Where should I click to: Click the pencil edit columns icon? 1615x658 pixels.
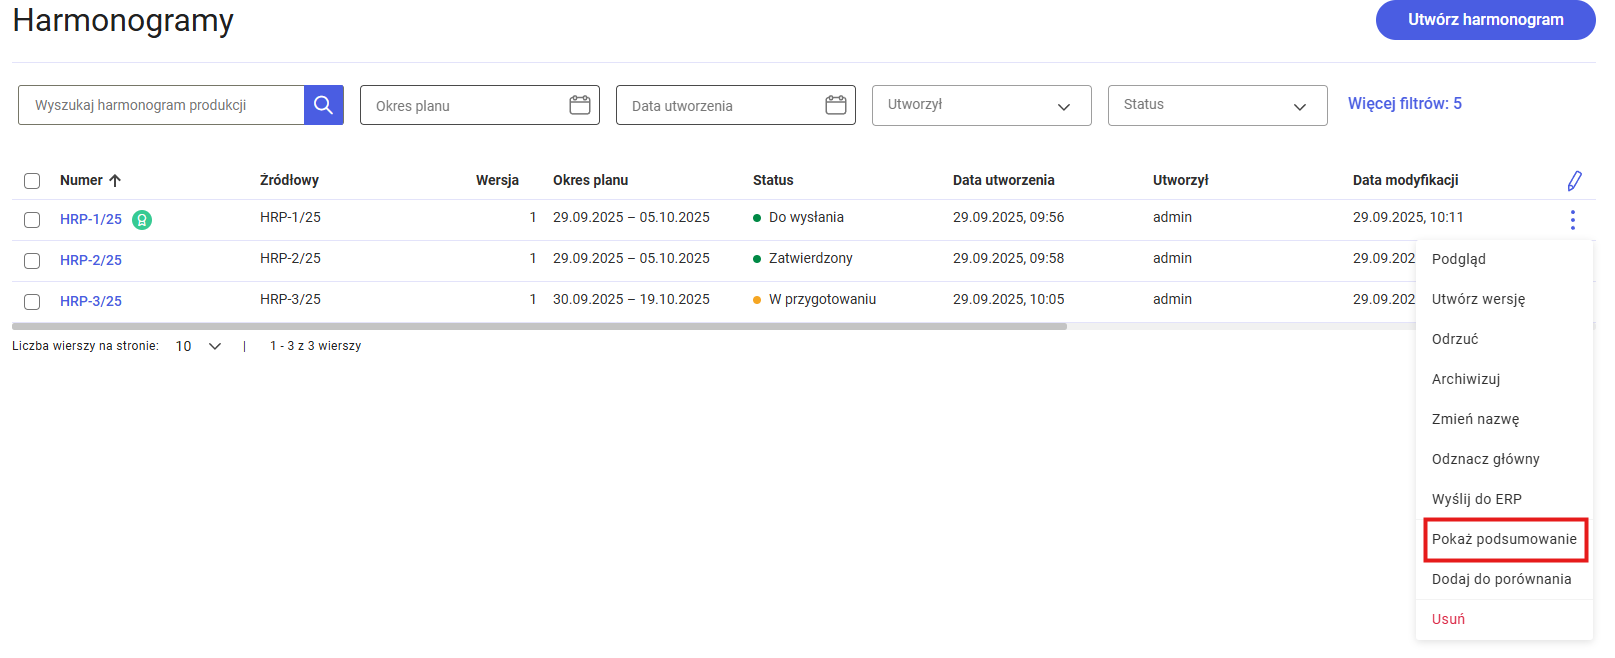[1574, 181]
